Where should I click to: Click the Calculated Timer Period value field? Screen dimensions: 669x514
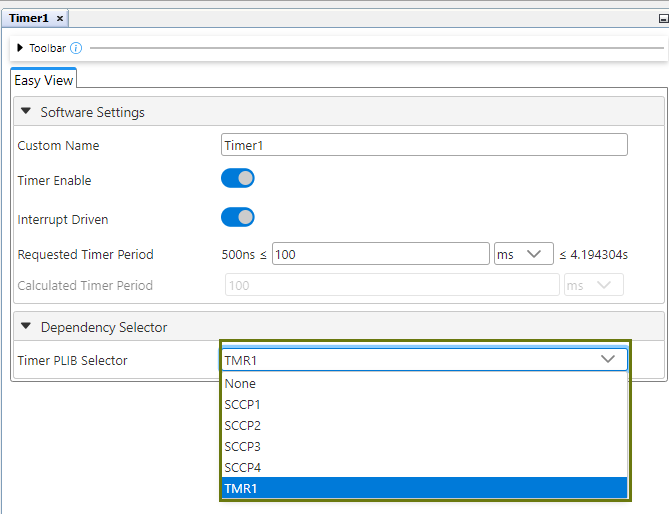click(392, 285)
